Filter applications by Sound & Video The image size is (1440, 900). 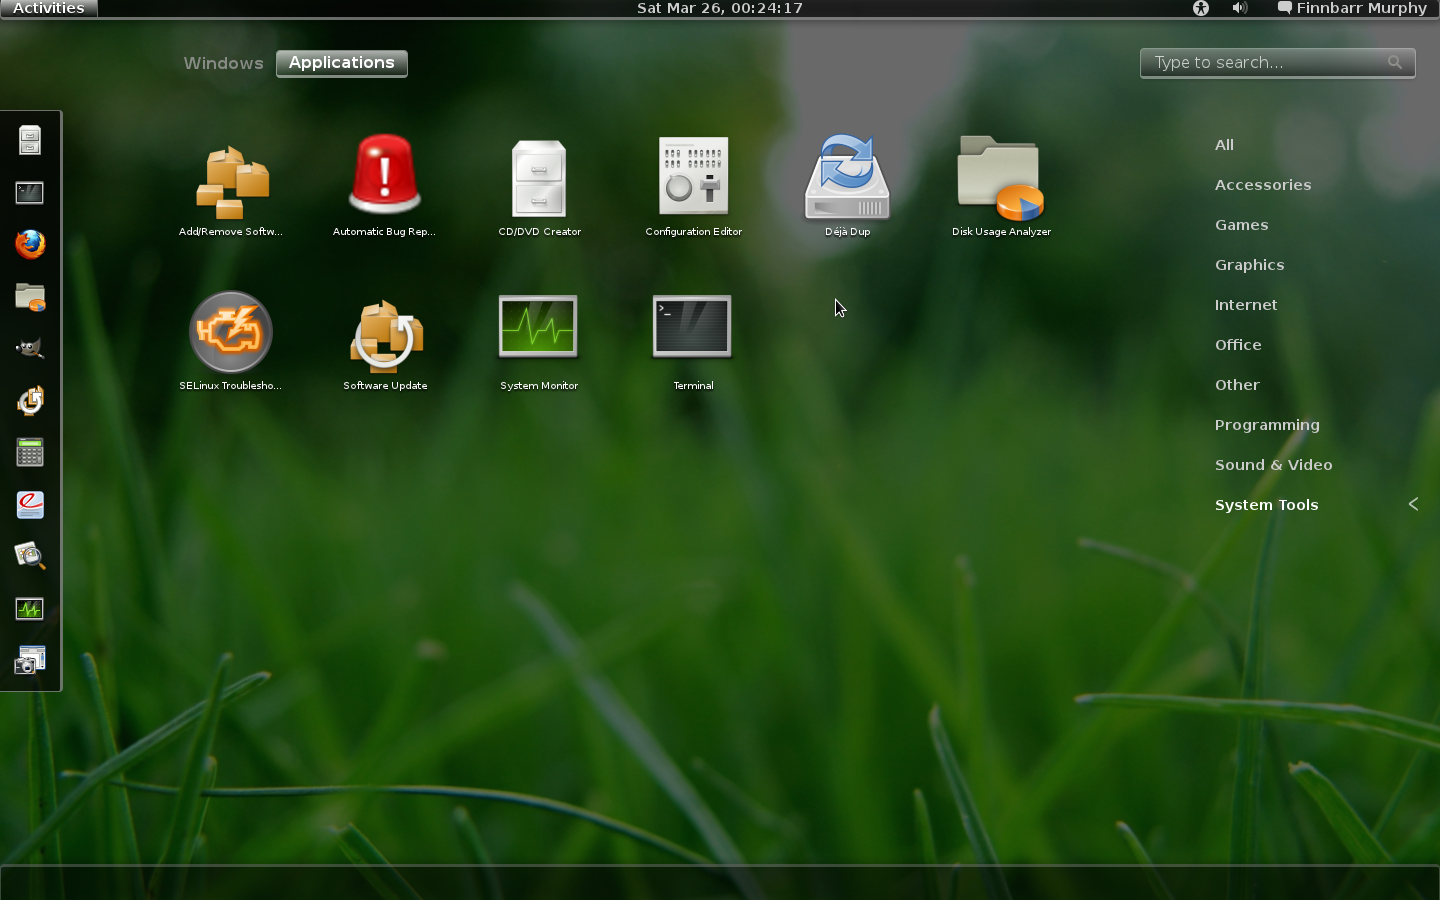[x=1273, y=465]
